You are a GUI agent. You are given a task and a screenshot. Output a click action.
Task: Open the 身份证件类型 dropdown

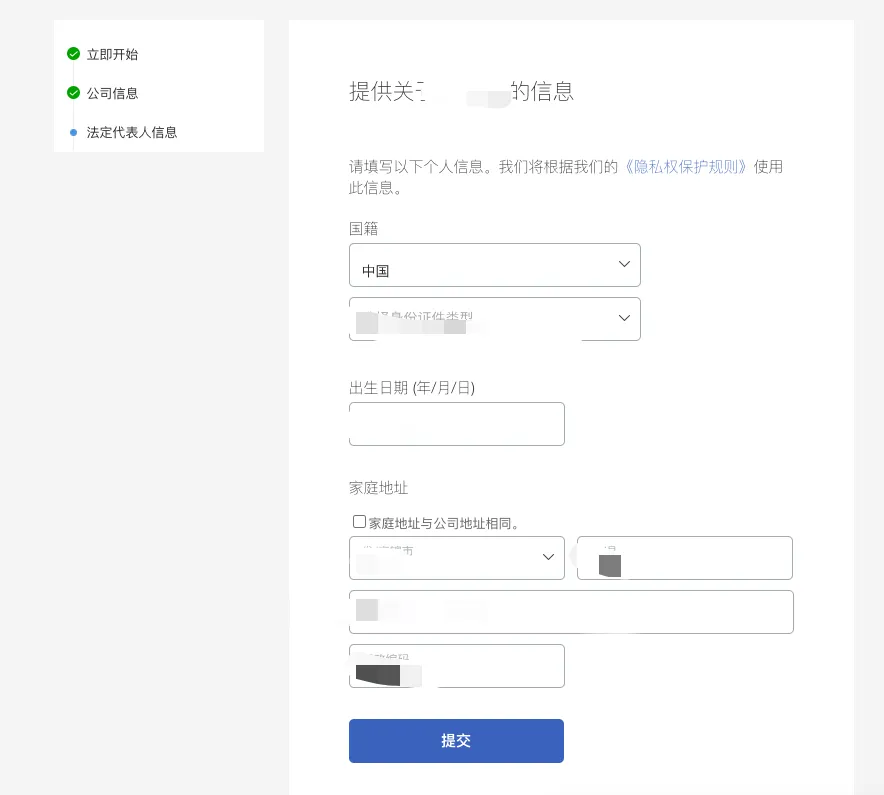pos(494,319)
